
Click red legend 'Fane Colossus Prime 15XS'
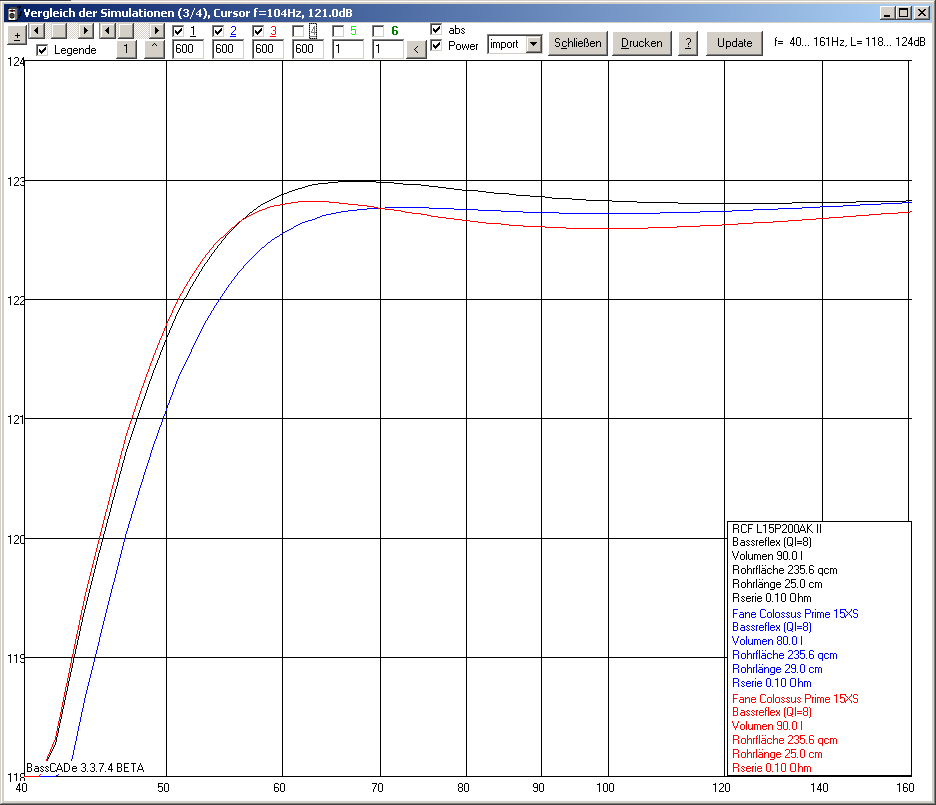pos(795,699)
